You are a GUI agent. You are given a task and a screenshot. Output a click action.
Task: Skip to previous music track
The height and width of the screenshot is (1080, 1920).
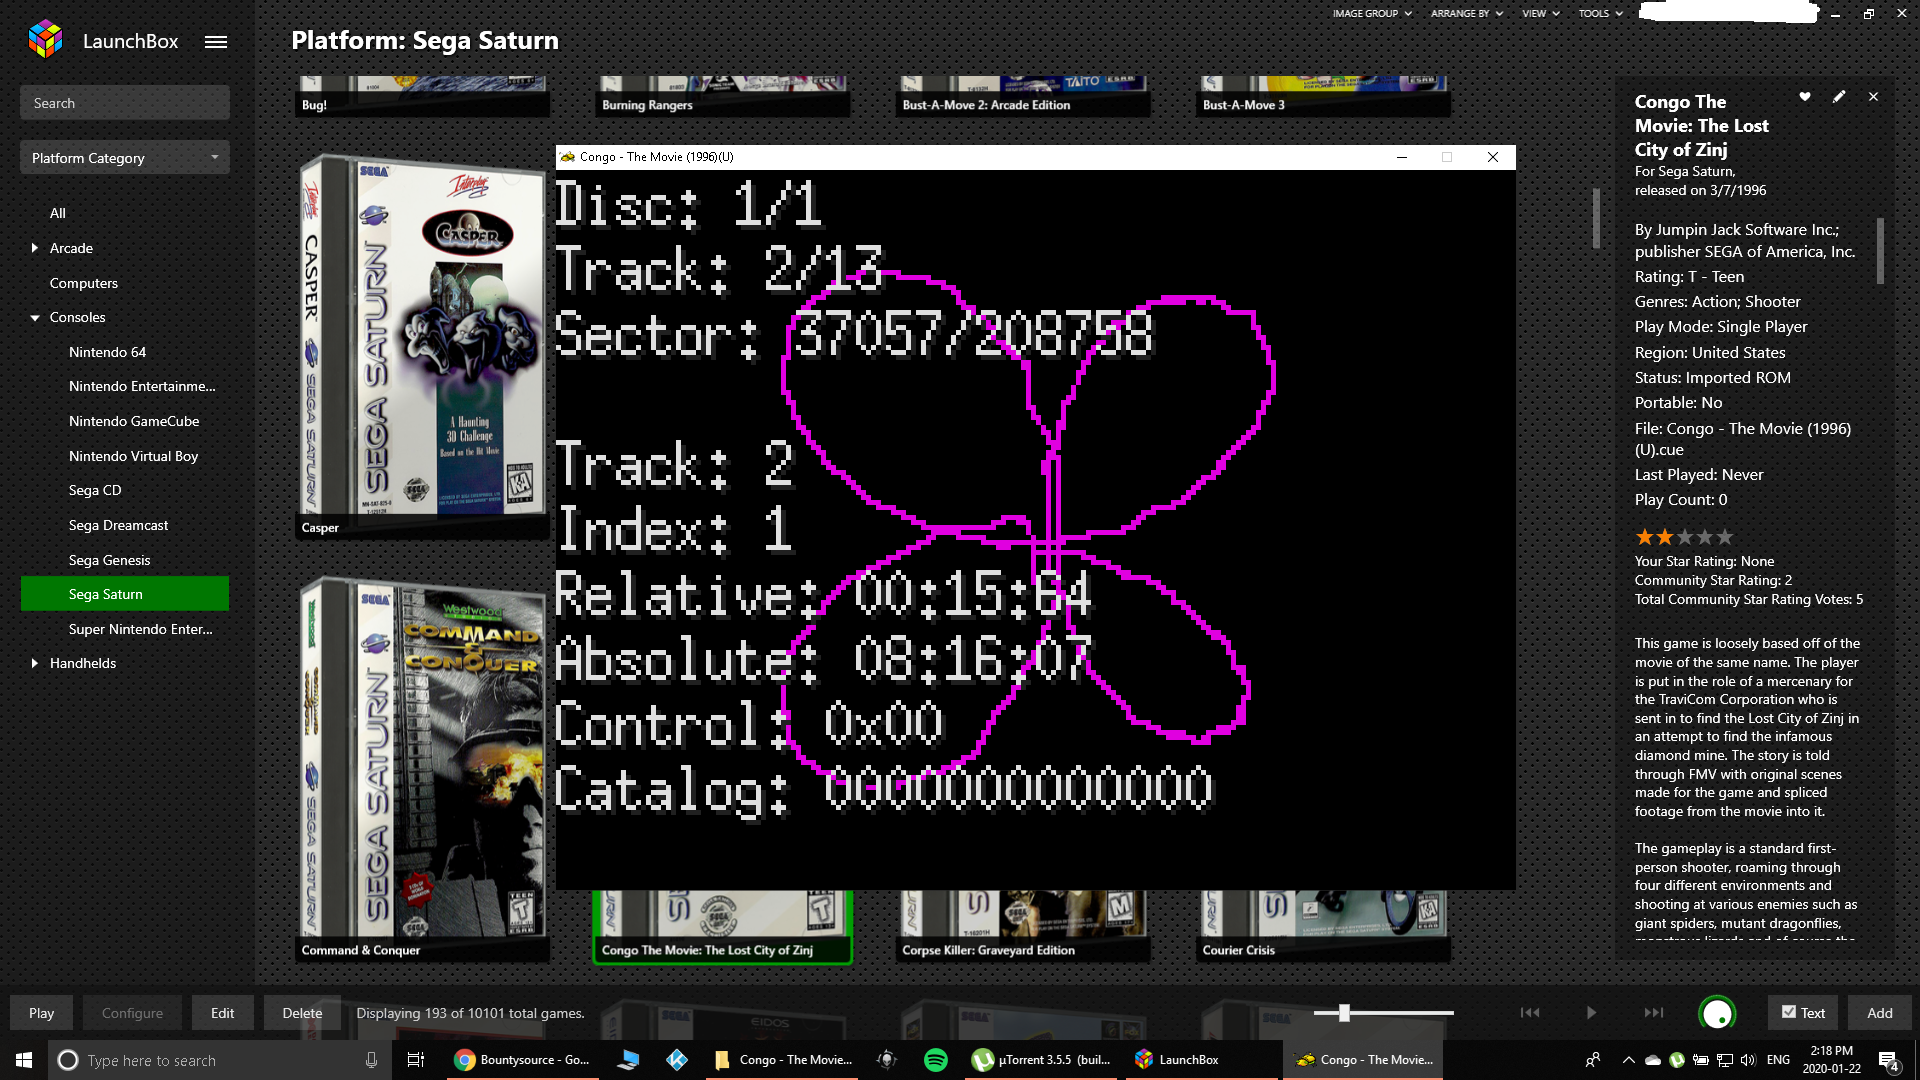pyautogui.click(x=1530, y=1013)
